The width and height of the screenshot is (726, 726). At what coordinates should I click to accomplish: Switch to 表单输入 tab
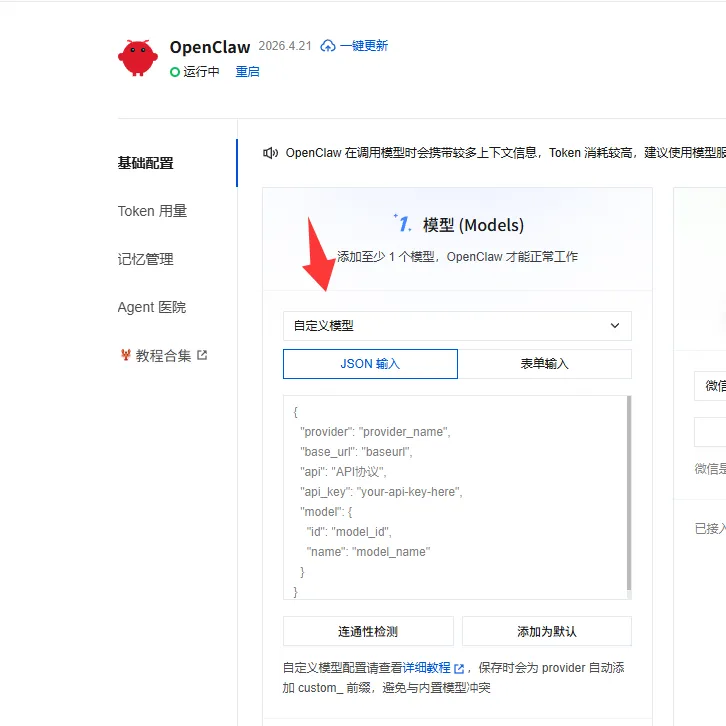click(544, 364)
